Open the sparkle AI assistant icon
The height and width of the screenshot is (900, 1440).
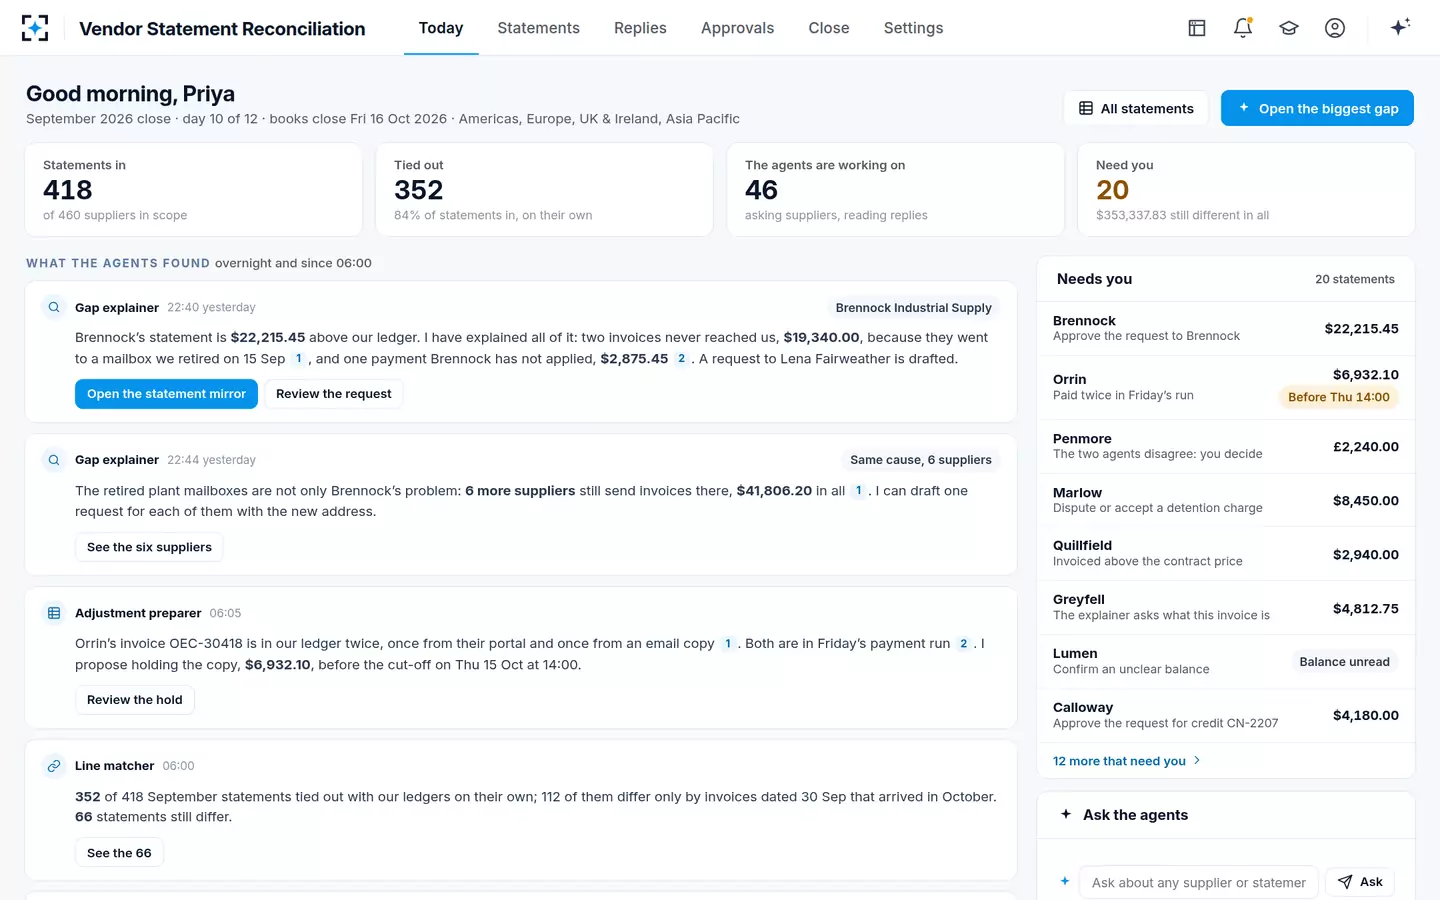tap(1400, 27)
